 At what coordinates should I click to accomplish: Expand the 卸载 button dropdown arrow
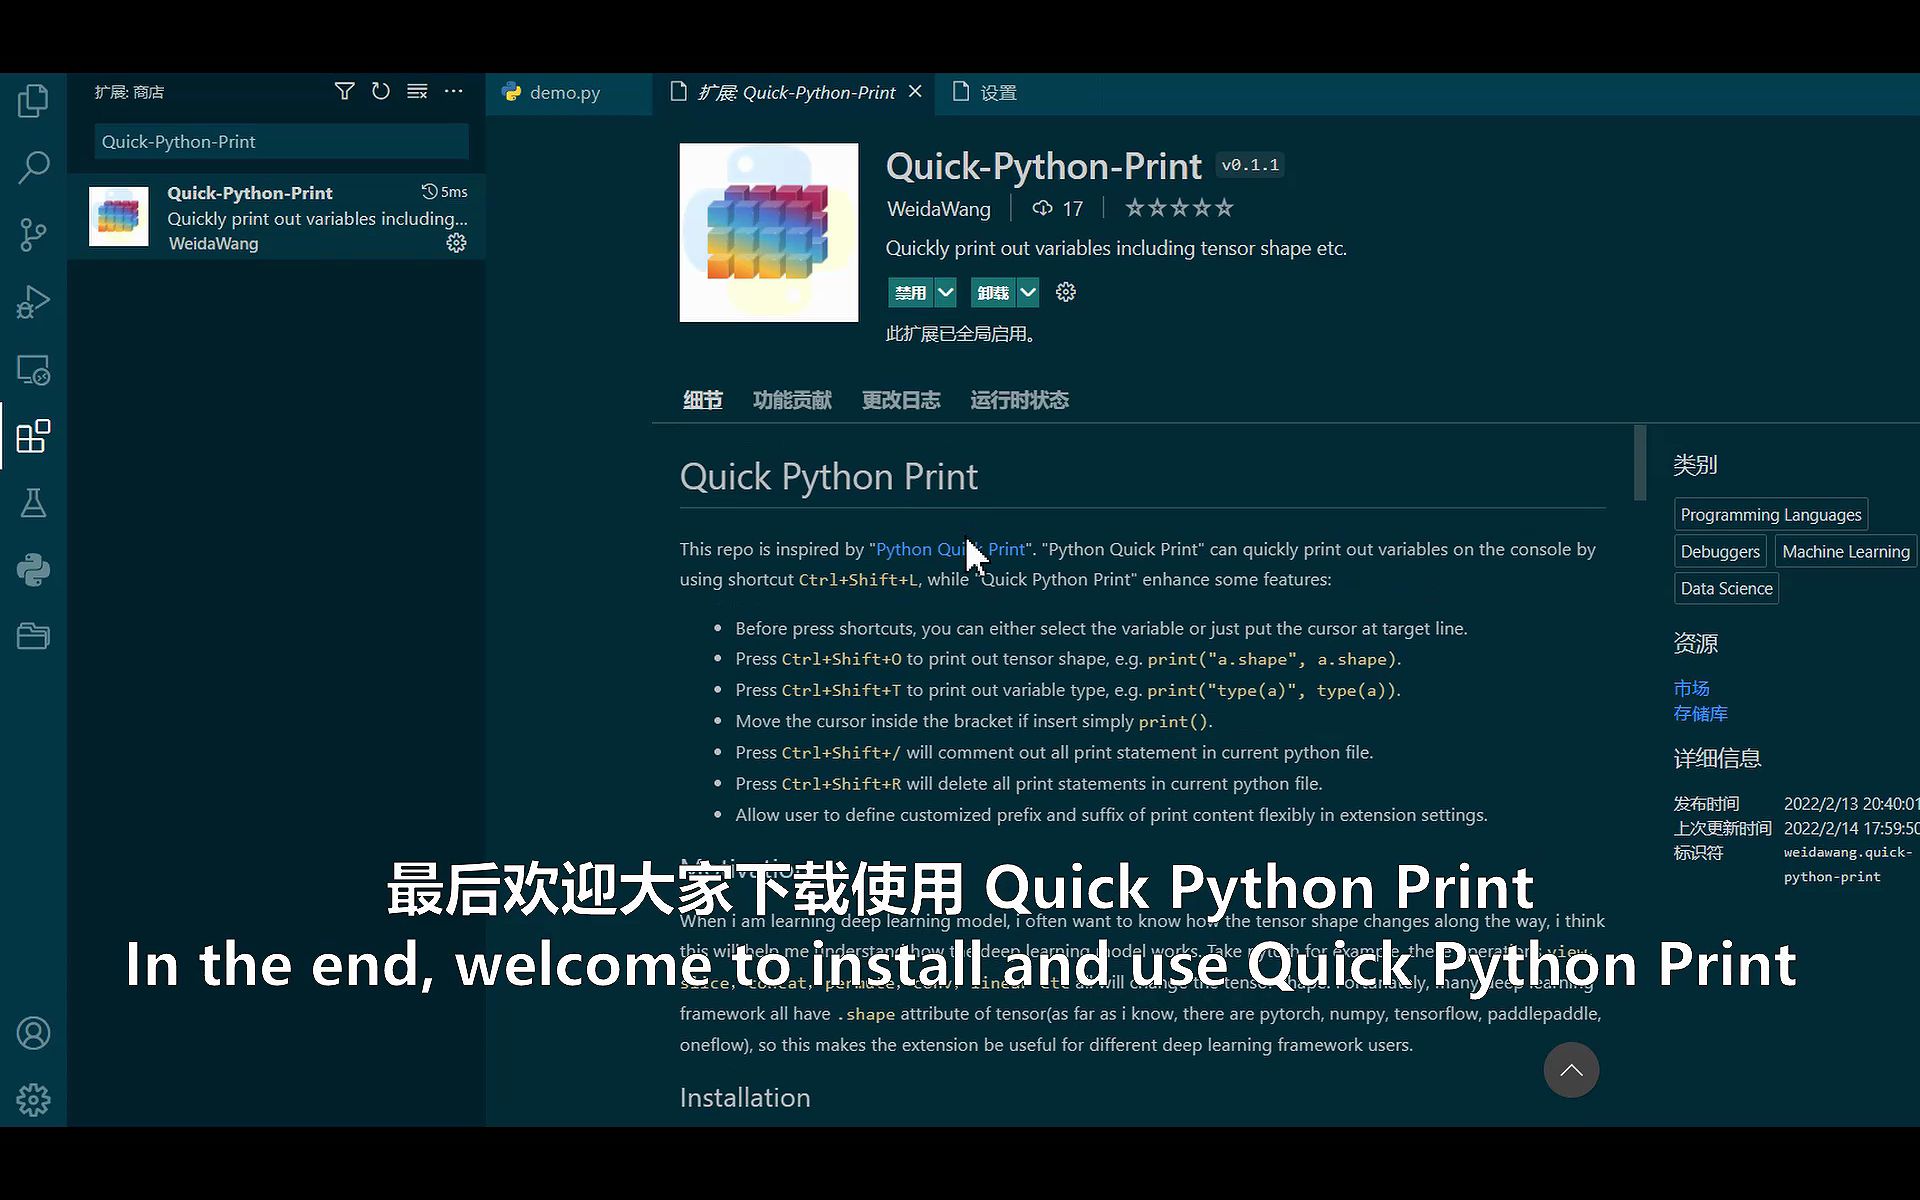click(1029, 292)
